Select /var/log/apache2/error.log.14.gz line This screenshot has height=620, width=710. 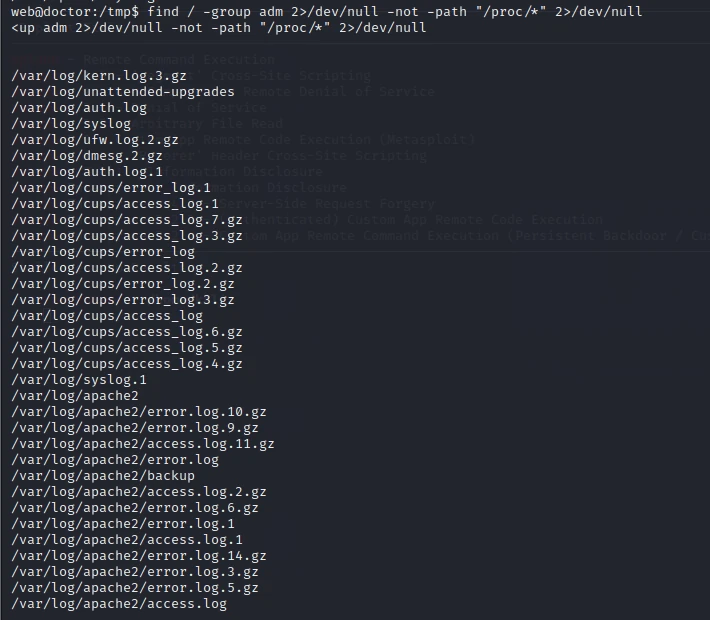point(139,556)
